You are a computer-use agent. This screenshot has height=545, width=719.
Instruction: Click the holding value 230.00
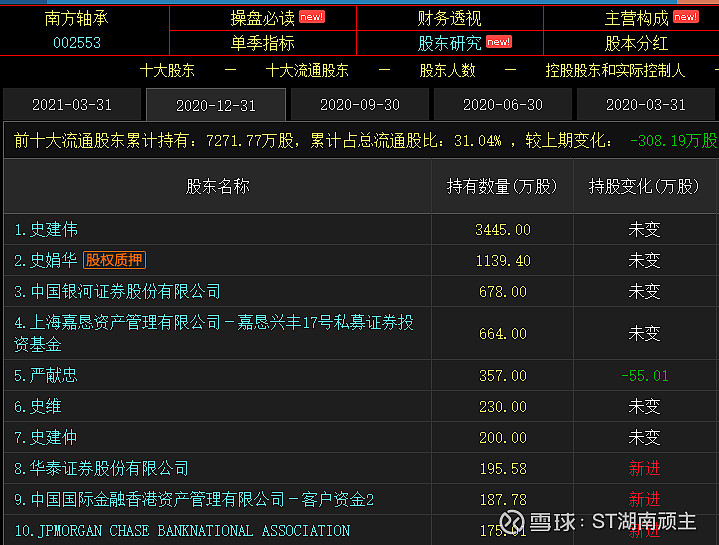pyautogui.click(x=503, y=407)
